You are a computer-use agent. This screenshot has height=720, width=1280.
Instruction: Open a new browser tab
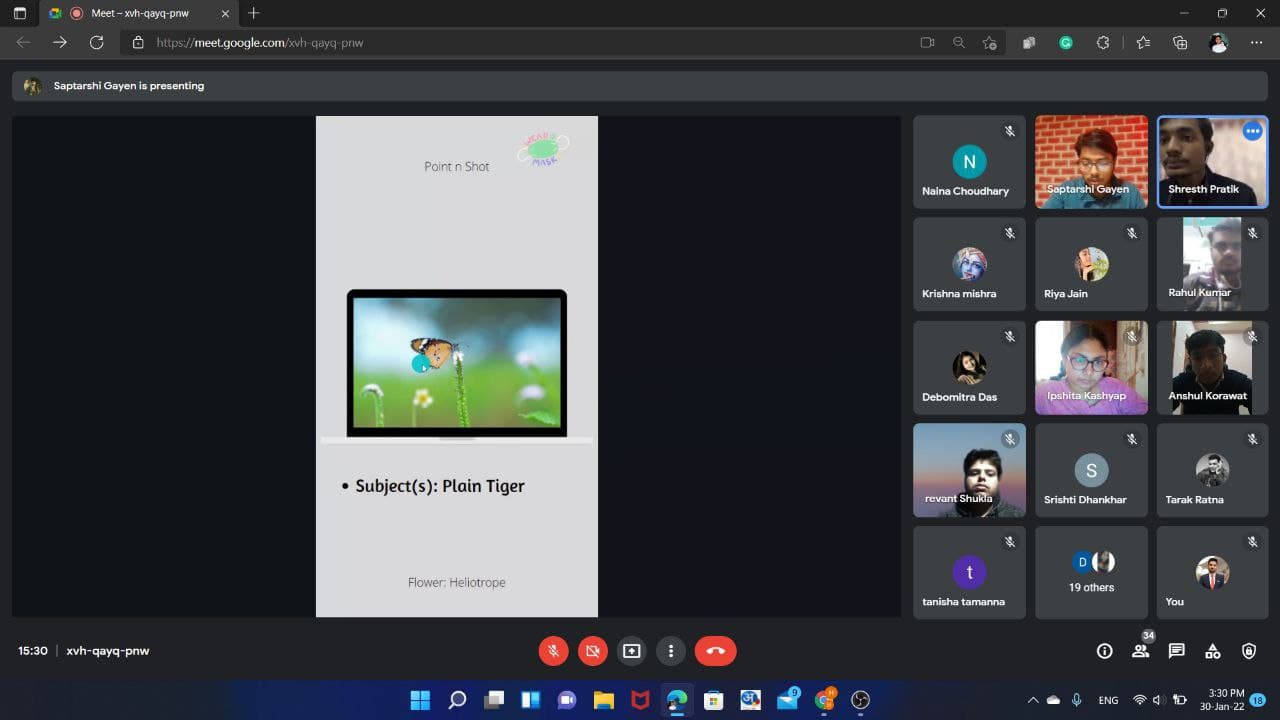pyautogui.click(x=254, y=14)
